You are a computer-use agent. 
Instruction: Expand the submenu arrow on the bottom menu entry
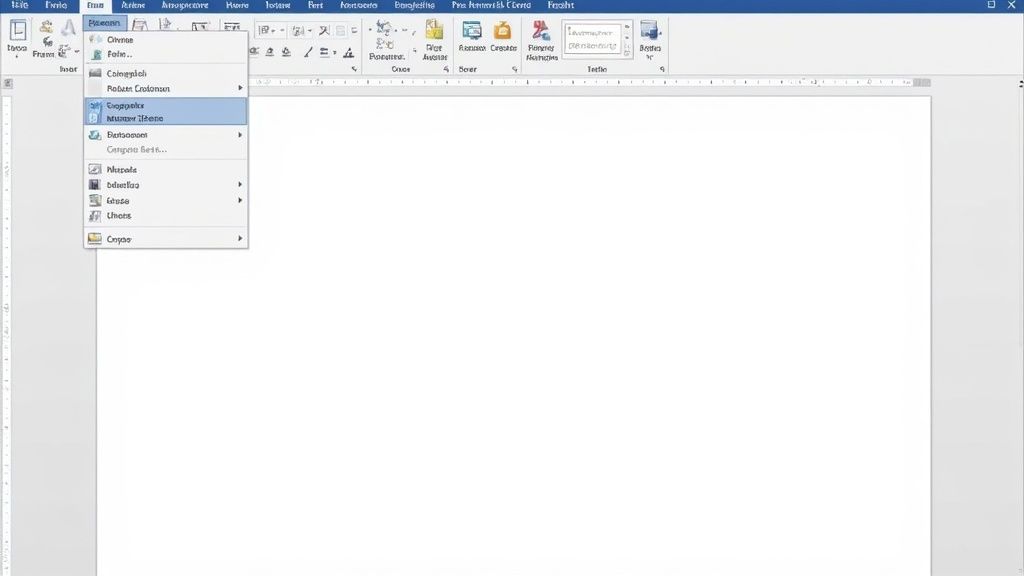241,238
